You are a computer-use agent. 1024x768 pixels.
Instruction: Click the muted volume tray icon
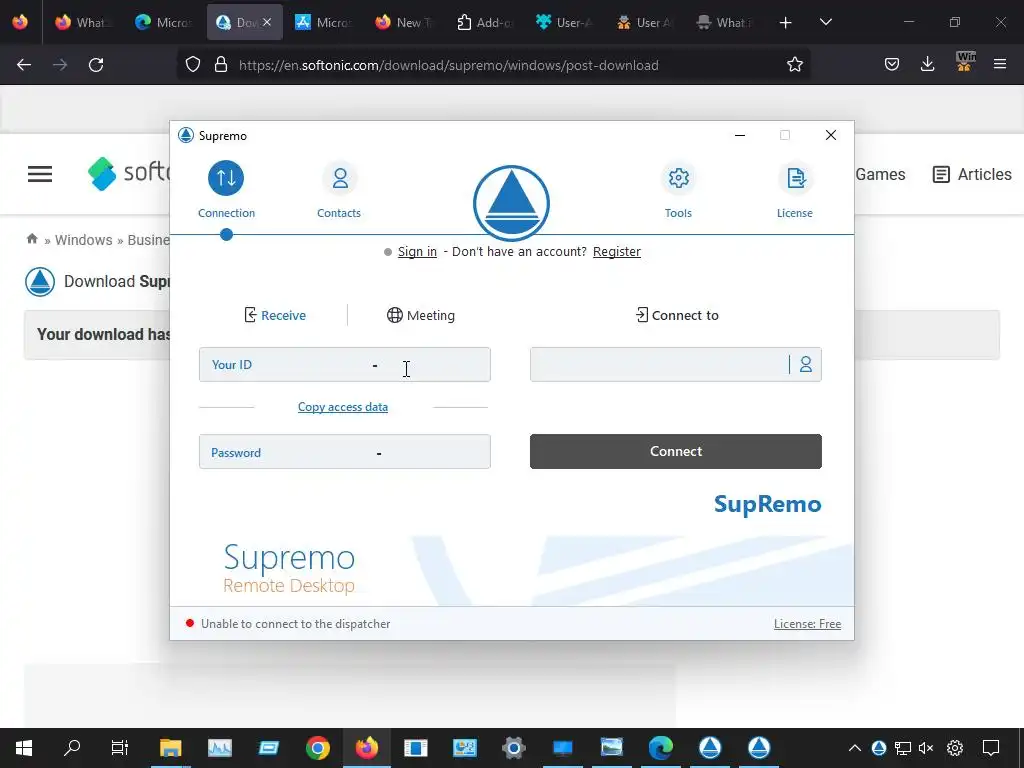tap(926, 748)
